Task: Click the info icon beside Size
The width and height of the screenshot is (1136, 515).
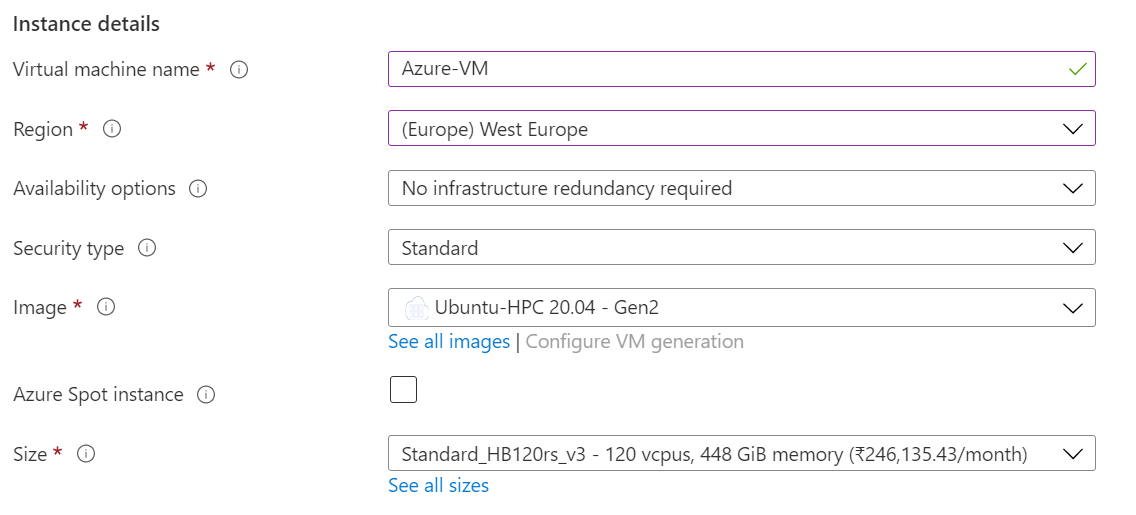Action: pyautogui.click(x=86, y=454)
